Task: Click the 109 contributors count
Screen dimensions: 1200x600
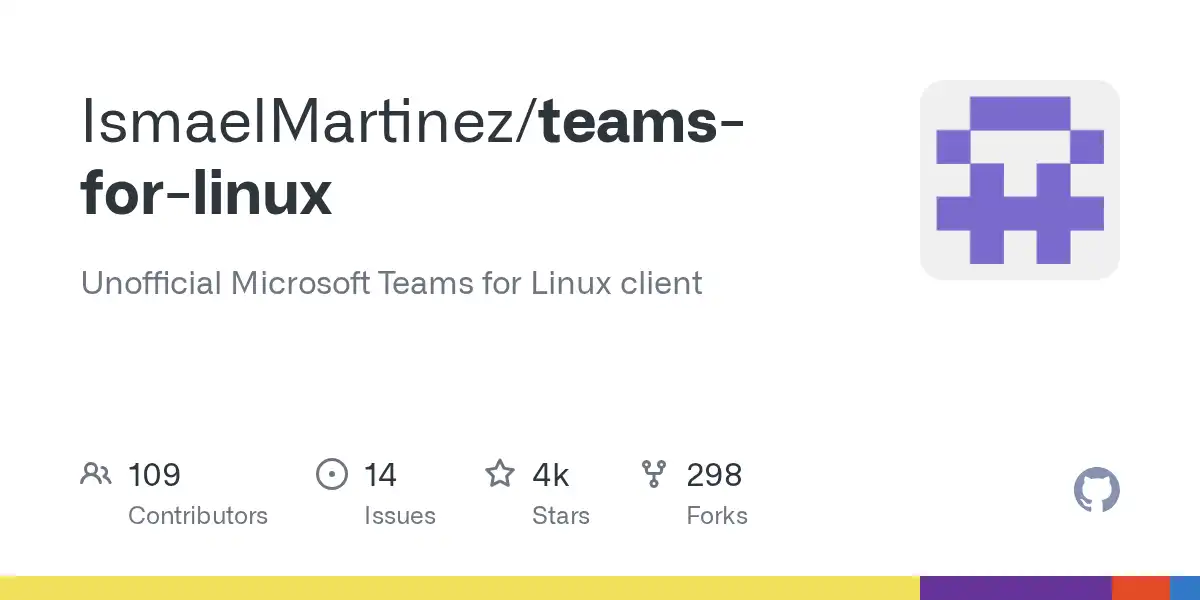Action: click(154, 474)
